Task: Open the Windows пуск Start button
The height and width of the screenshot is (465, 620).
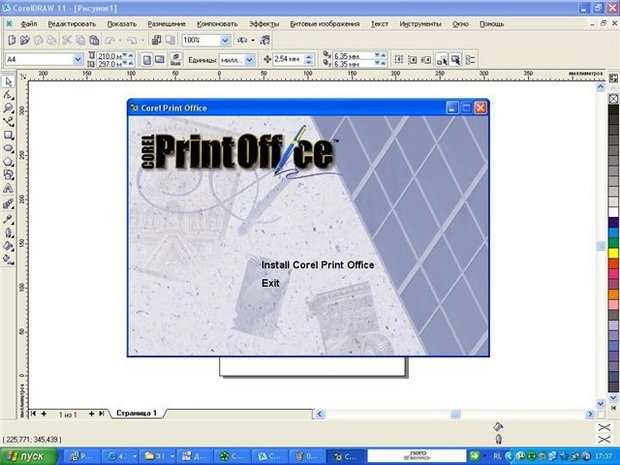Action: pyautogui.click(x=28, y=455)
